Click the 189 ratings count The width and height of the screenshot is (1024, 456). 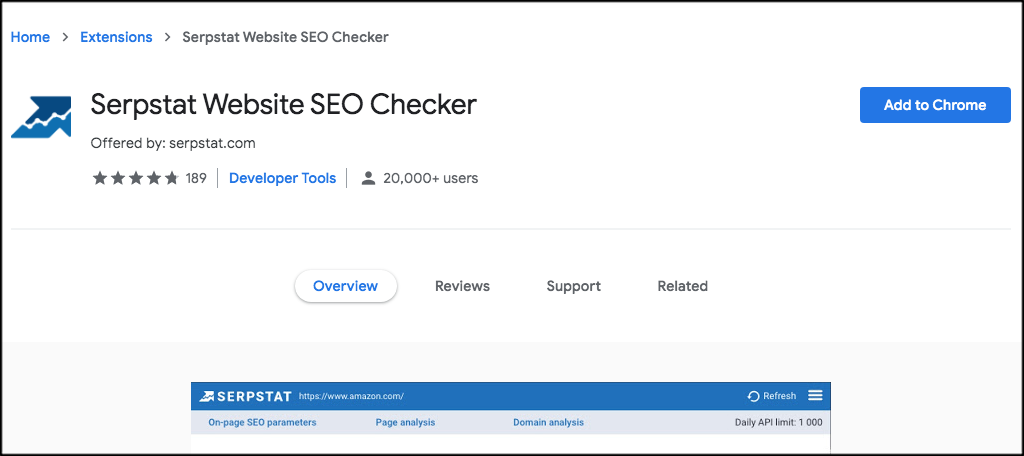pos(196,178)
